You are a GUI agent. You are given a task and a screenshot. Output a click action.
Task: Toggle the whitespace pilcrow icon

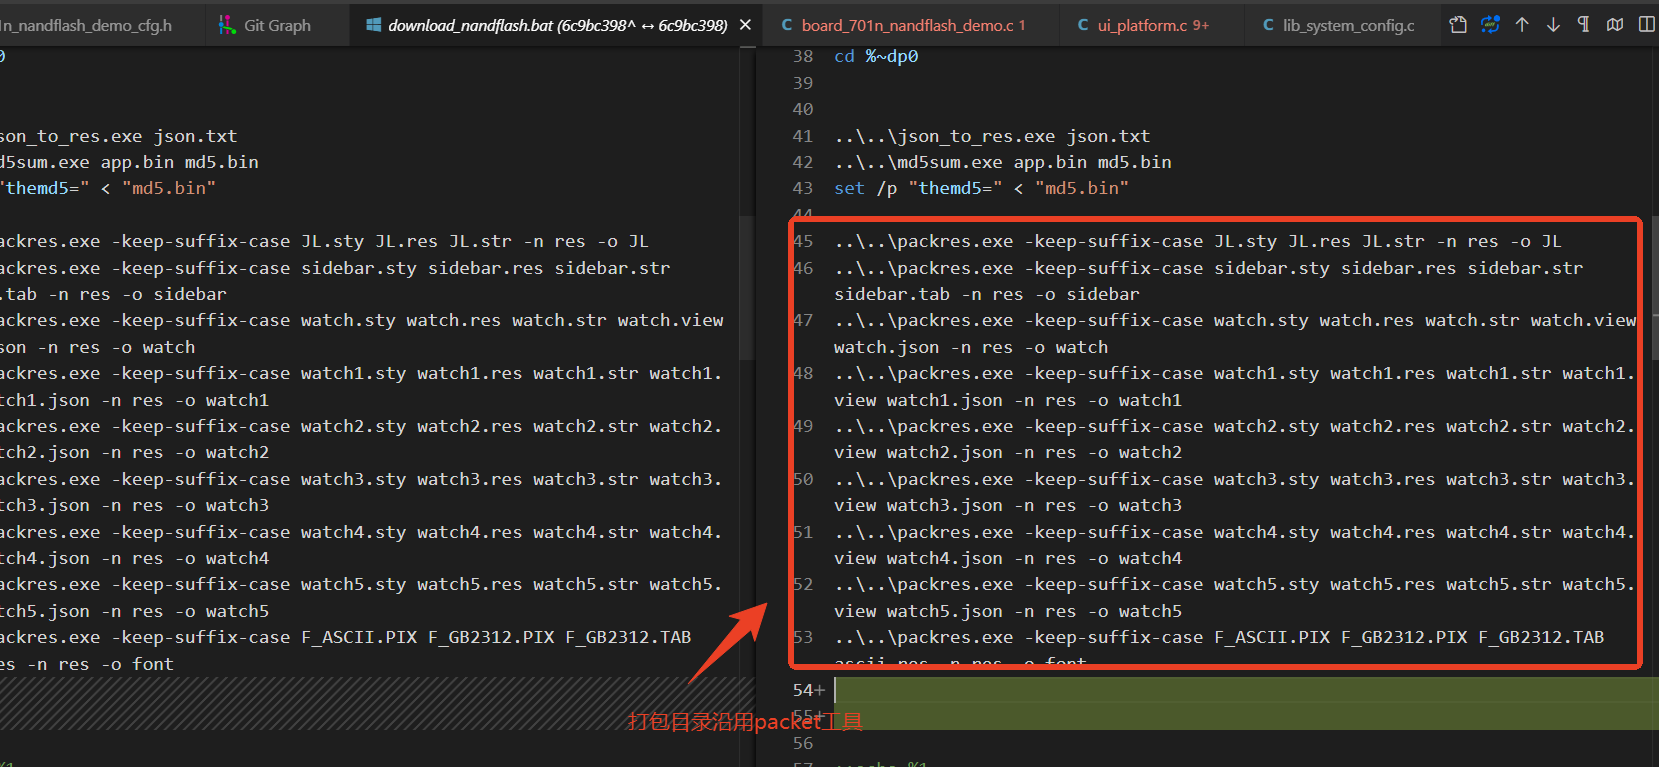(1583, 25)
